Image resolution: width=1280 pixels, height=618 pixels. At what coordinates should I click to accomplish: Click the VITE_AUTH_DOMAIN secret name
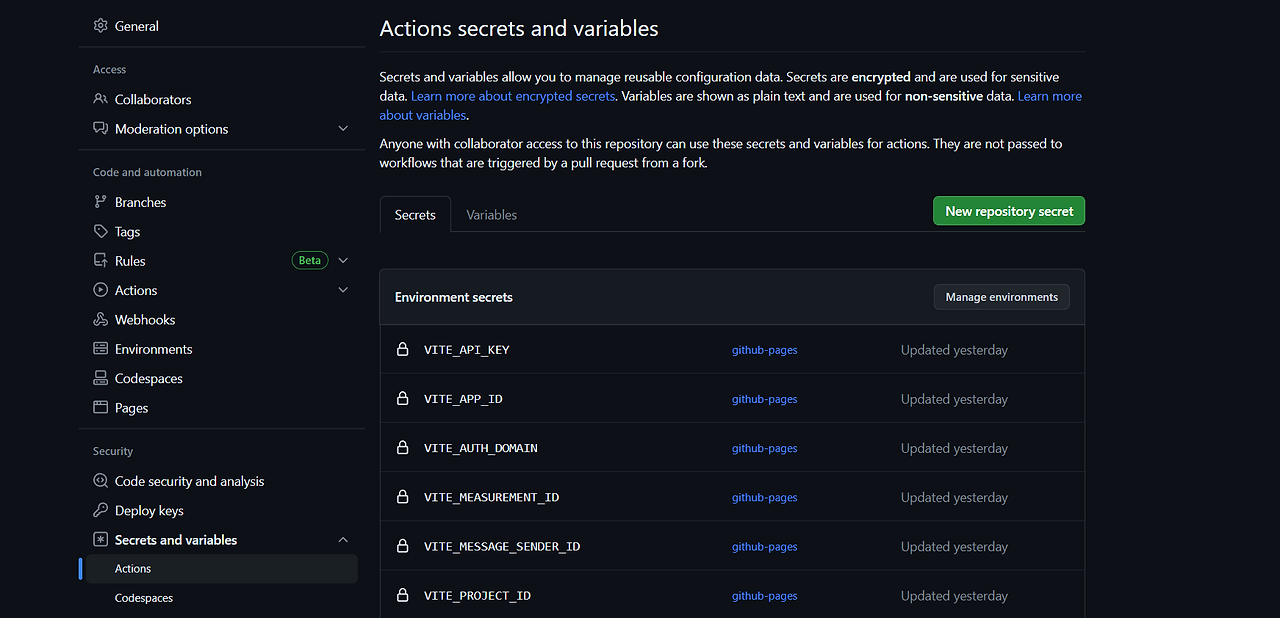point(481,448)
